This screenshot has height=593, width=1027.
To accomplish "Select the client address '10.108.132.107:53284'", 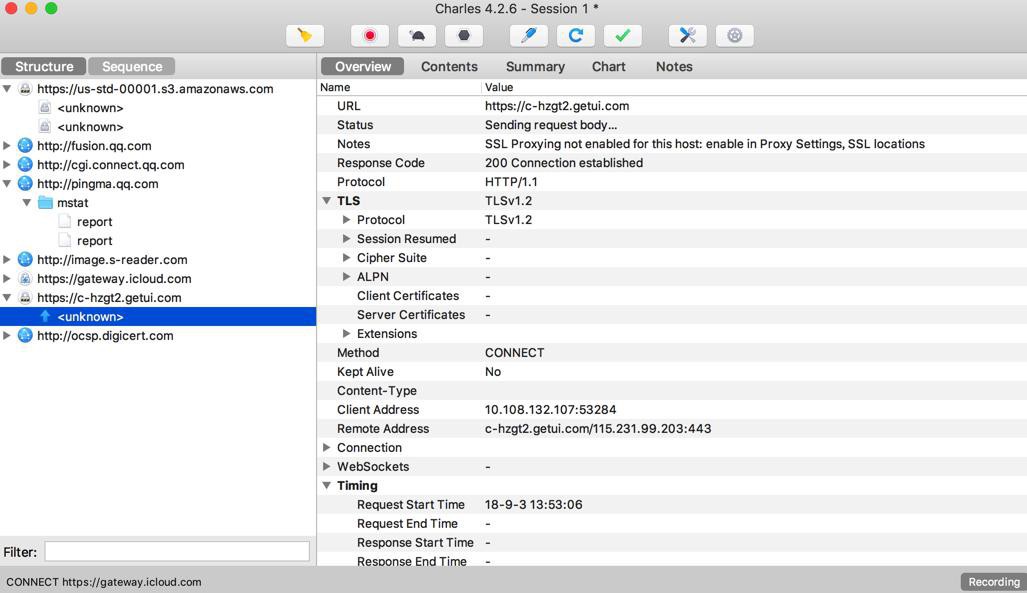I will (x=550, y=410).
